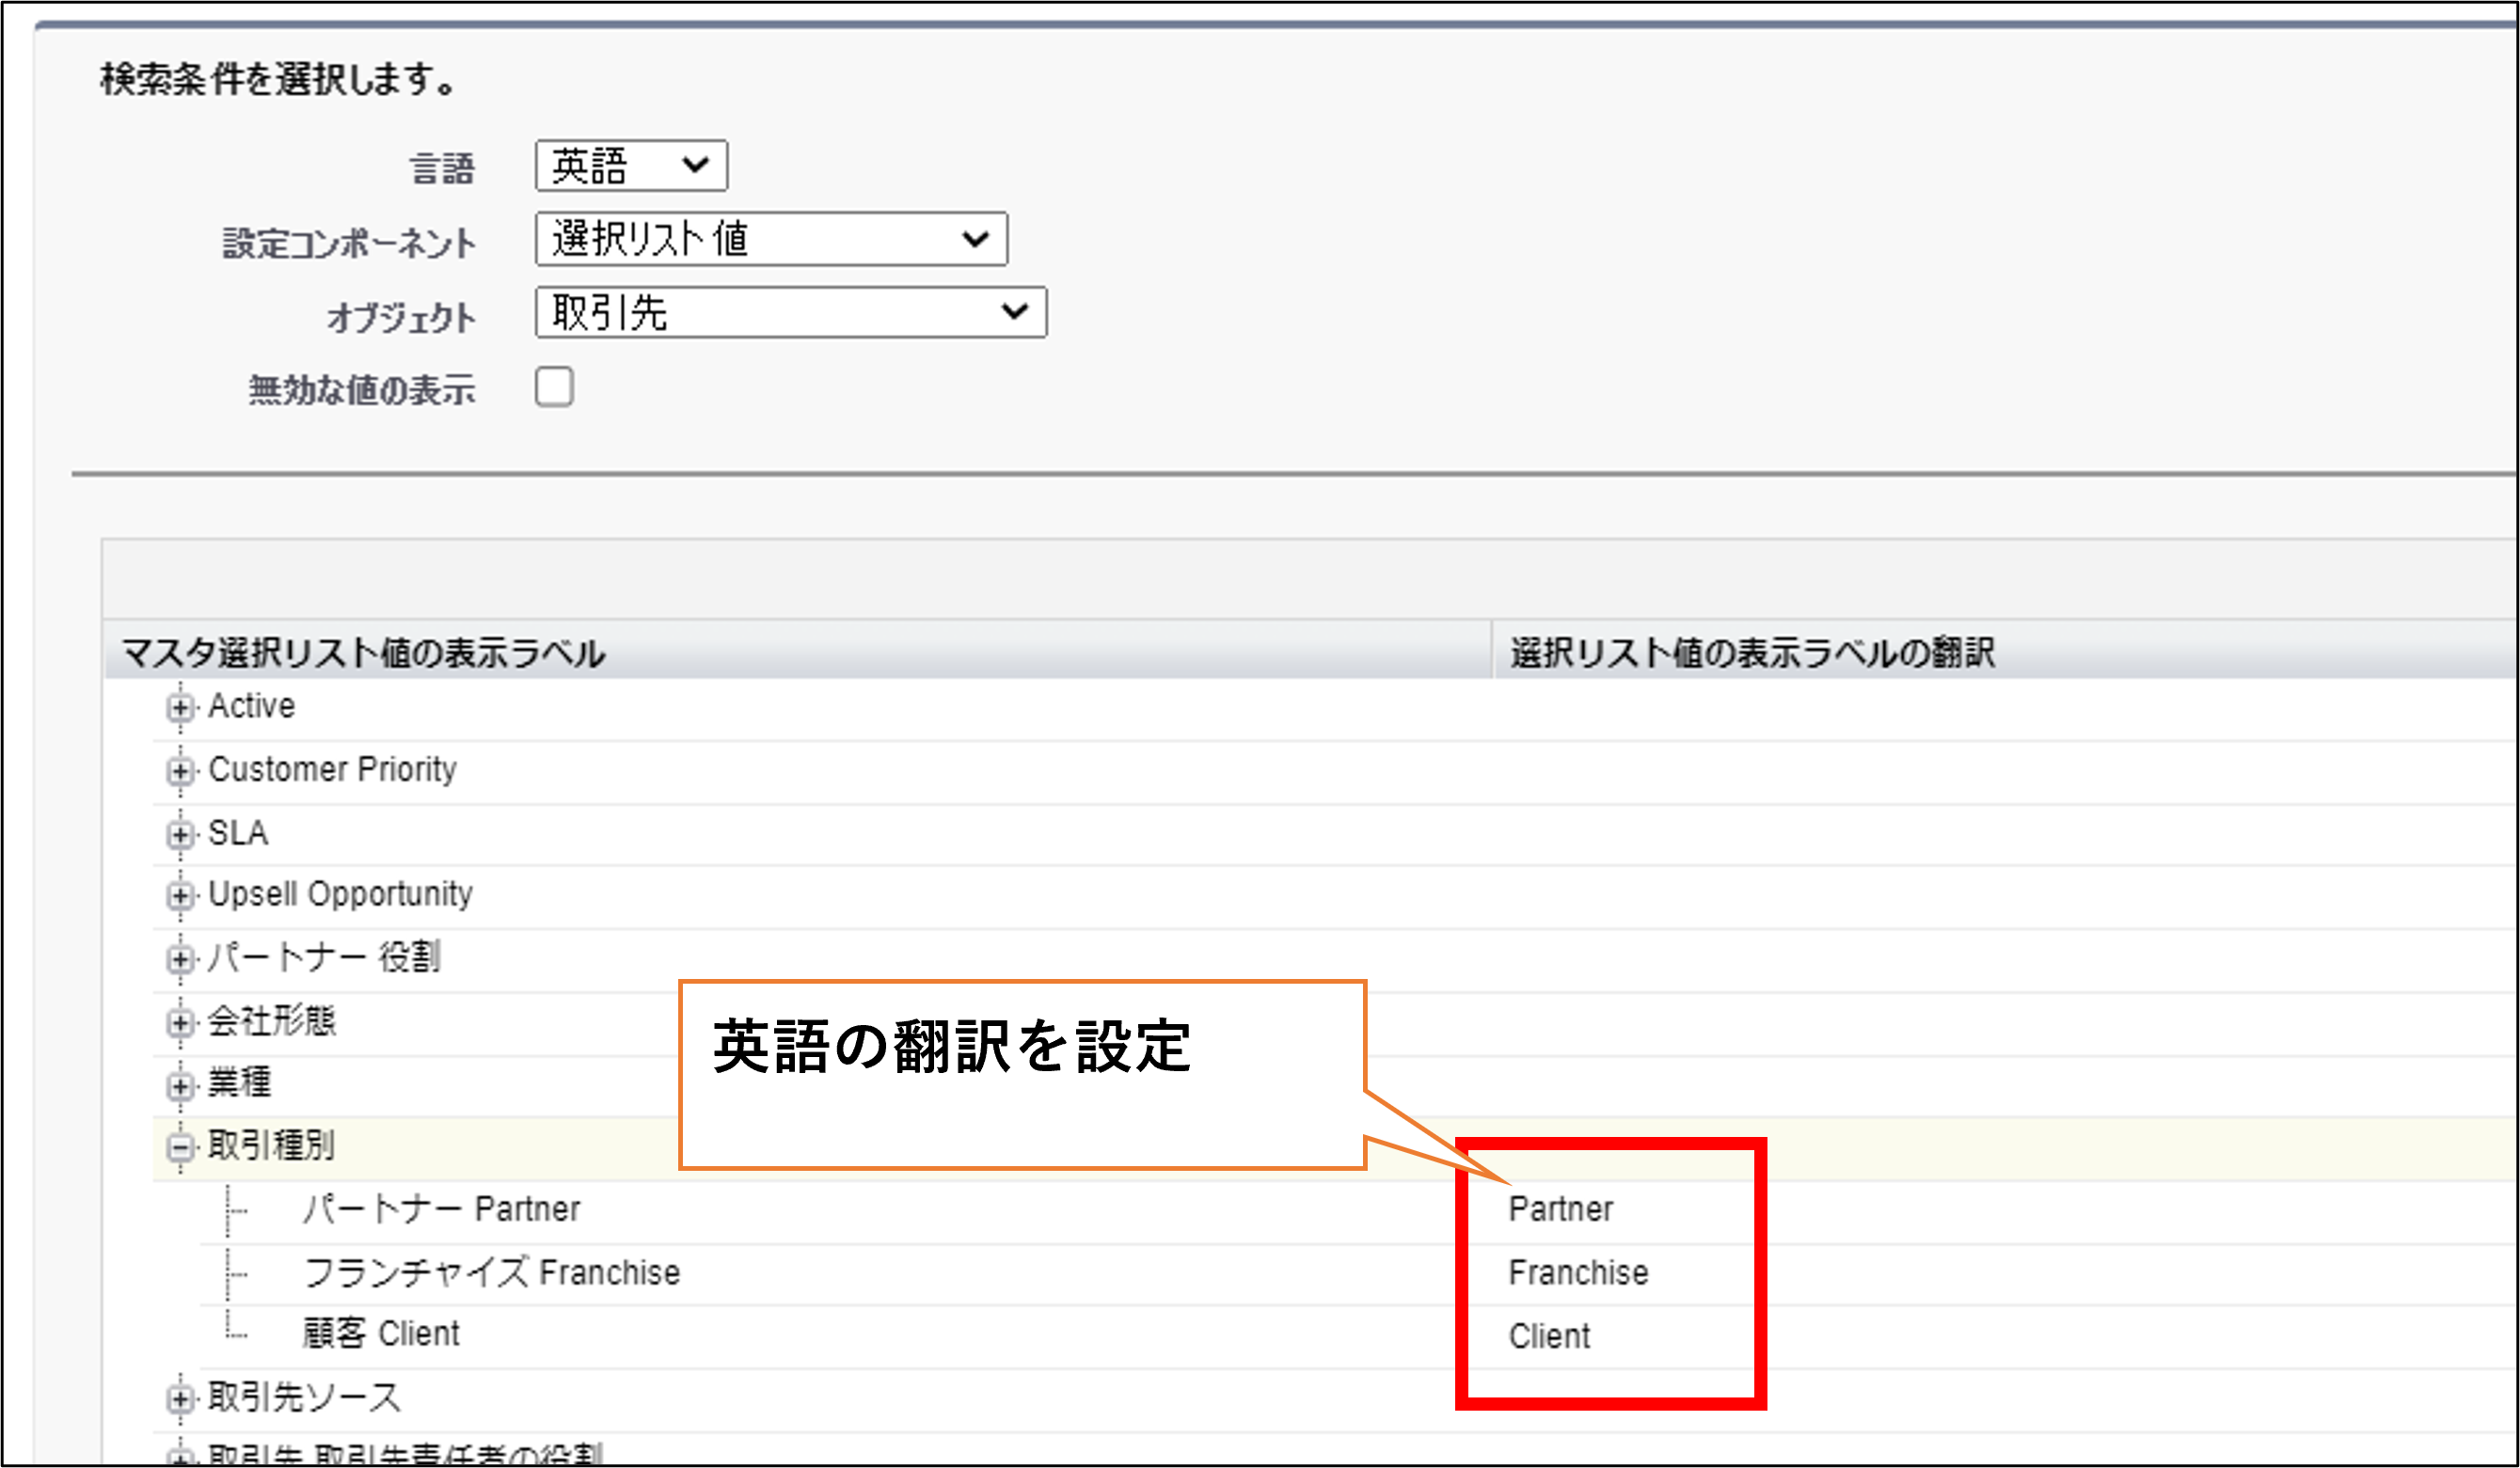Viewport: 2520px width, 1468px height.
Task: Collapse the 取引種別 minus icon
Action: point(180,1147)
